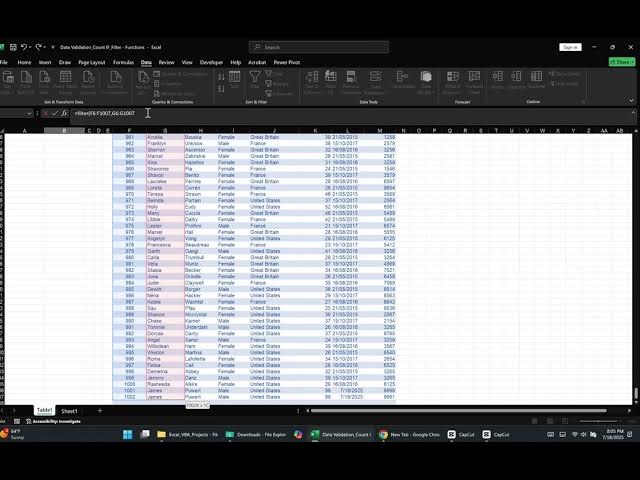This screenshot has height=480, width=640.
Task: Switch to the Power Pivot tab
Action: pos(287,62)
